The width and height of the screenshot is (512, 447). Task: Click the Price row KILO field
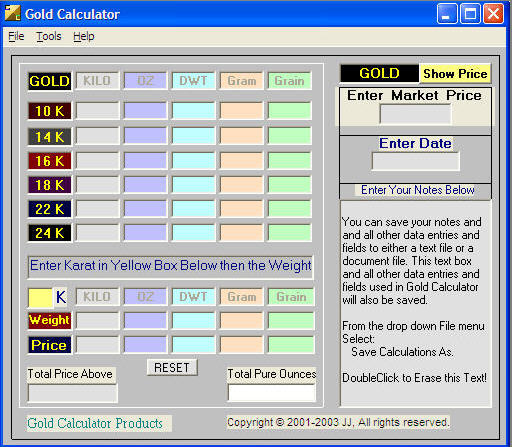click(97, 345)
